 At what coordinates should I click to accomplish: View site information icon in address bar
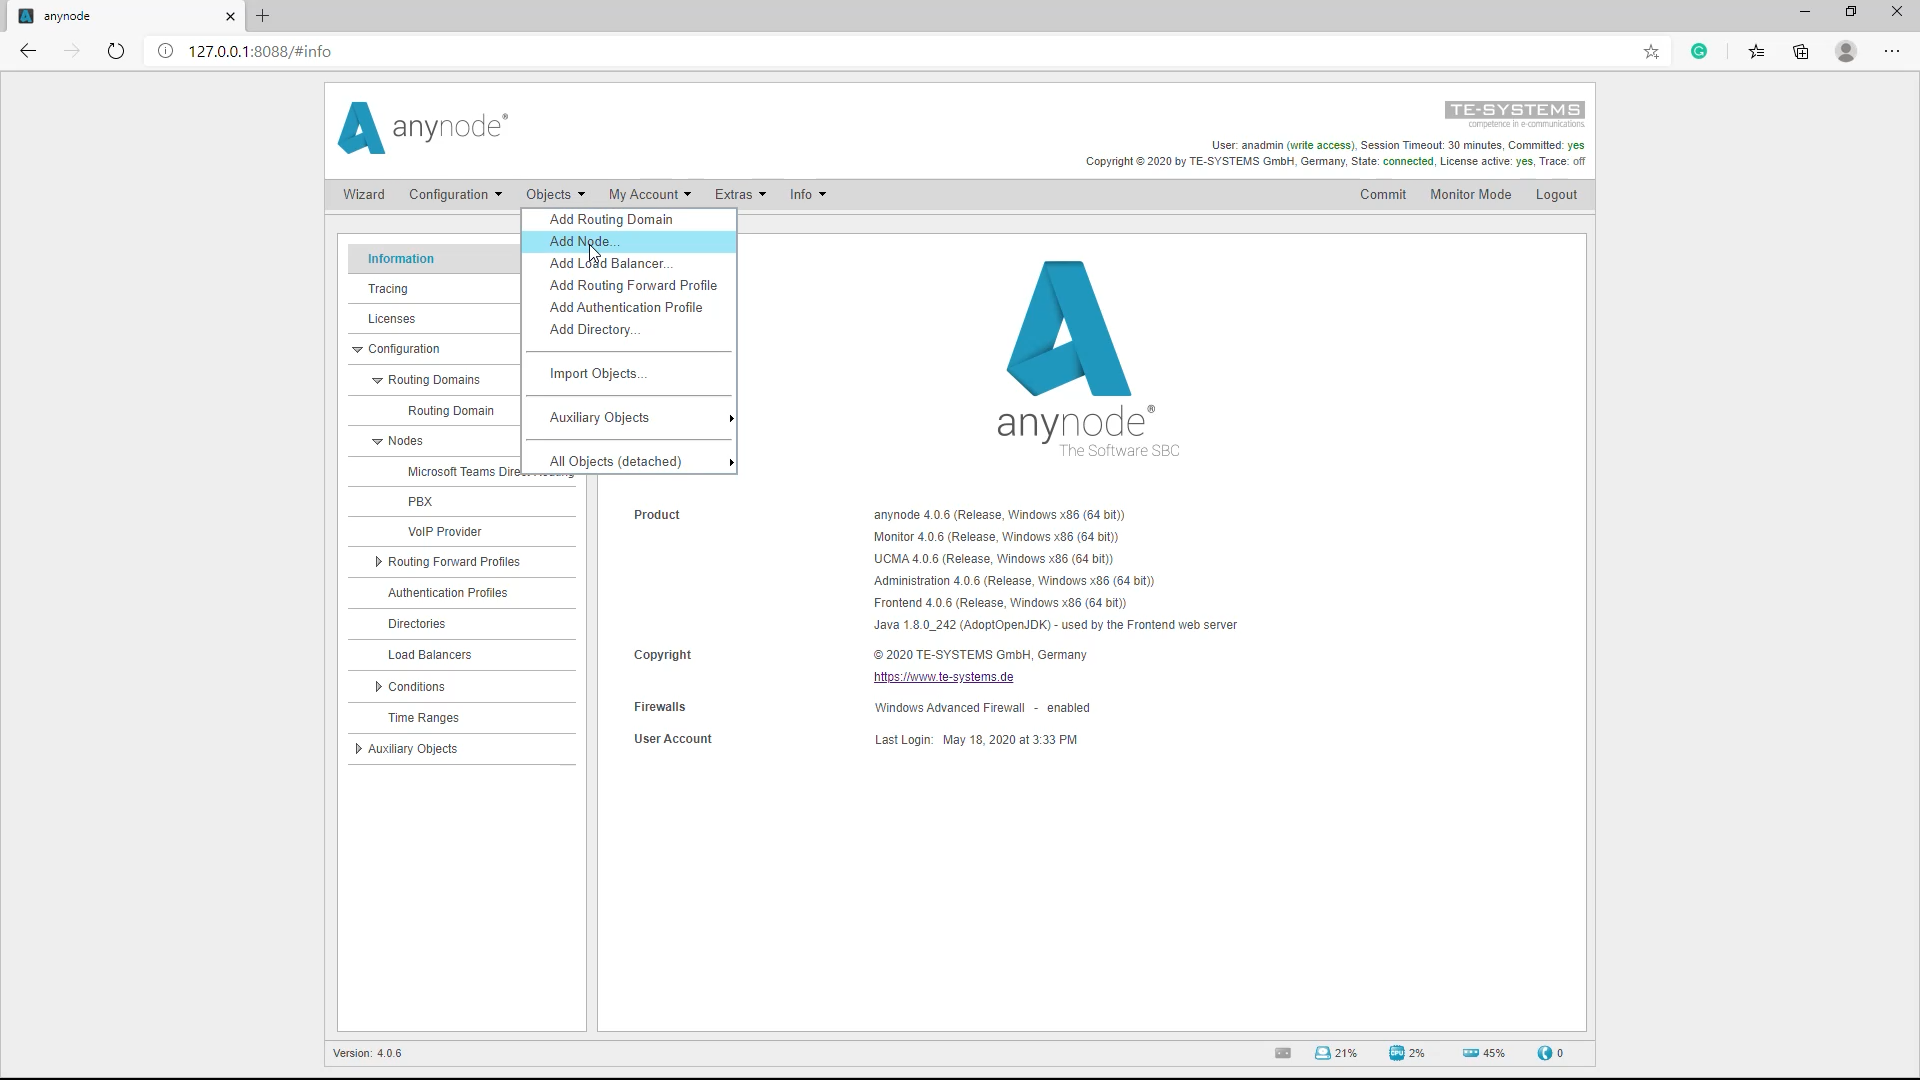click(166, 51)
